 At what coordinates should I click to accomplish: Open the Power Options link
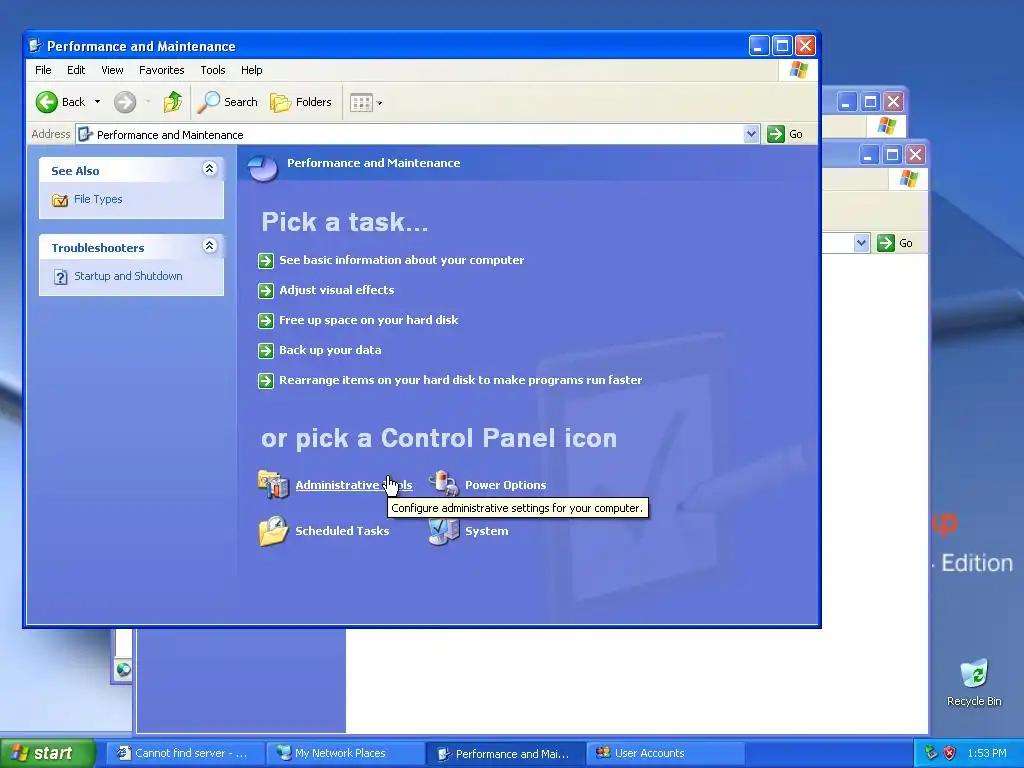click(505, 485)
